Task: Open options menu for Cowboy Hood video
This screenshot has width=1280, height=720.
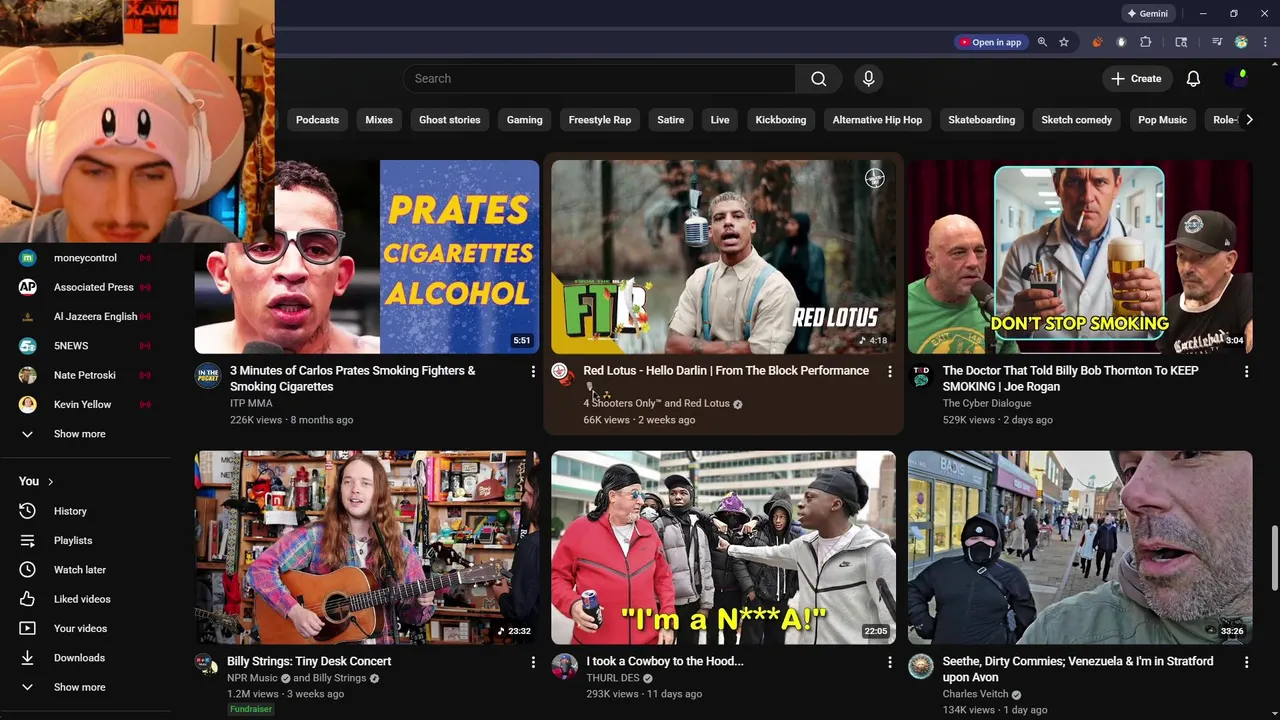Action: pos(889,662)
